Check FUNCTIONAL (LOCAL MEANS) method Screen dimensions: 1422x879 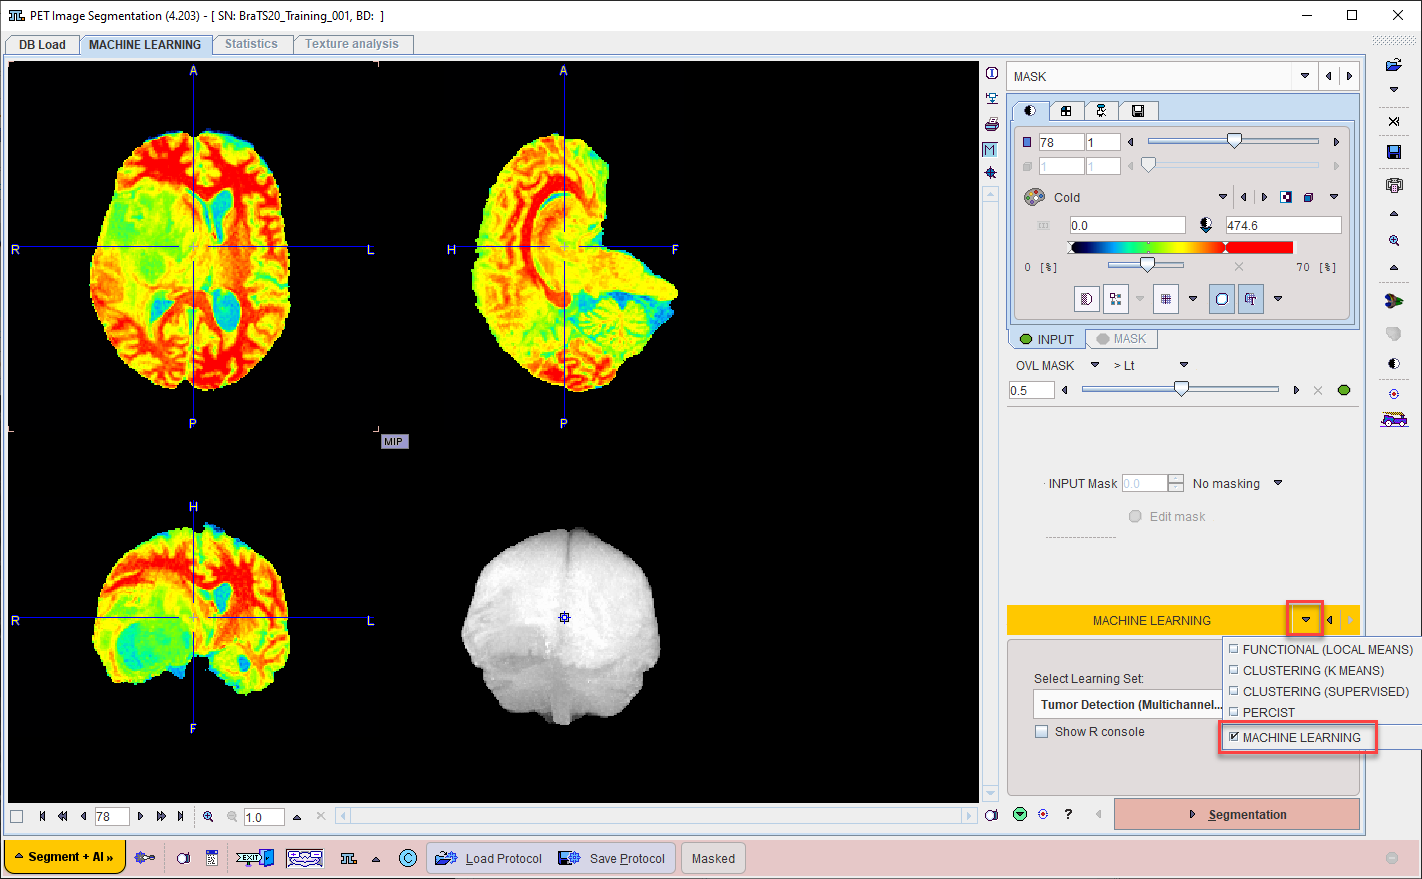coord(1233,648)
